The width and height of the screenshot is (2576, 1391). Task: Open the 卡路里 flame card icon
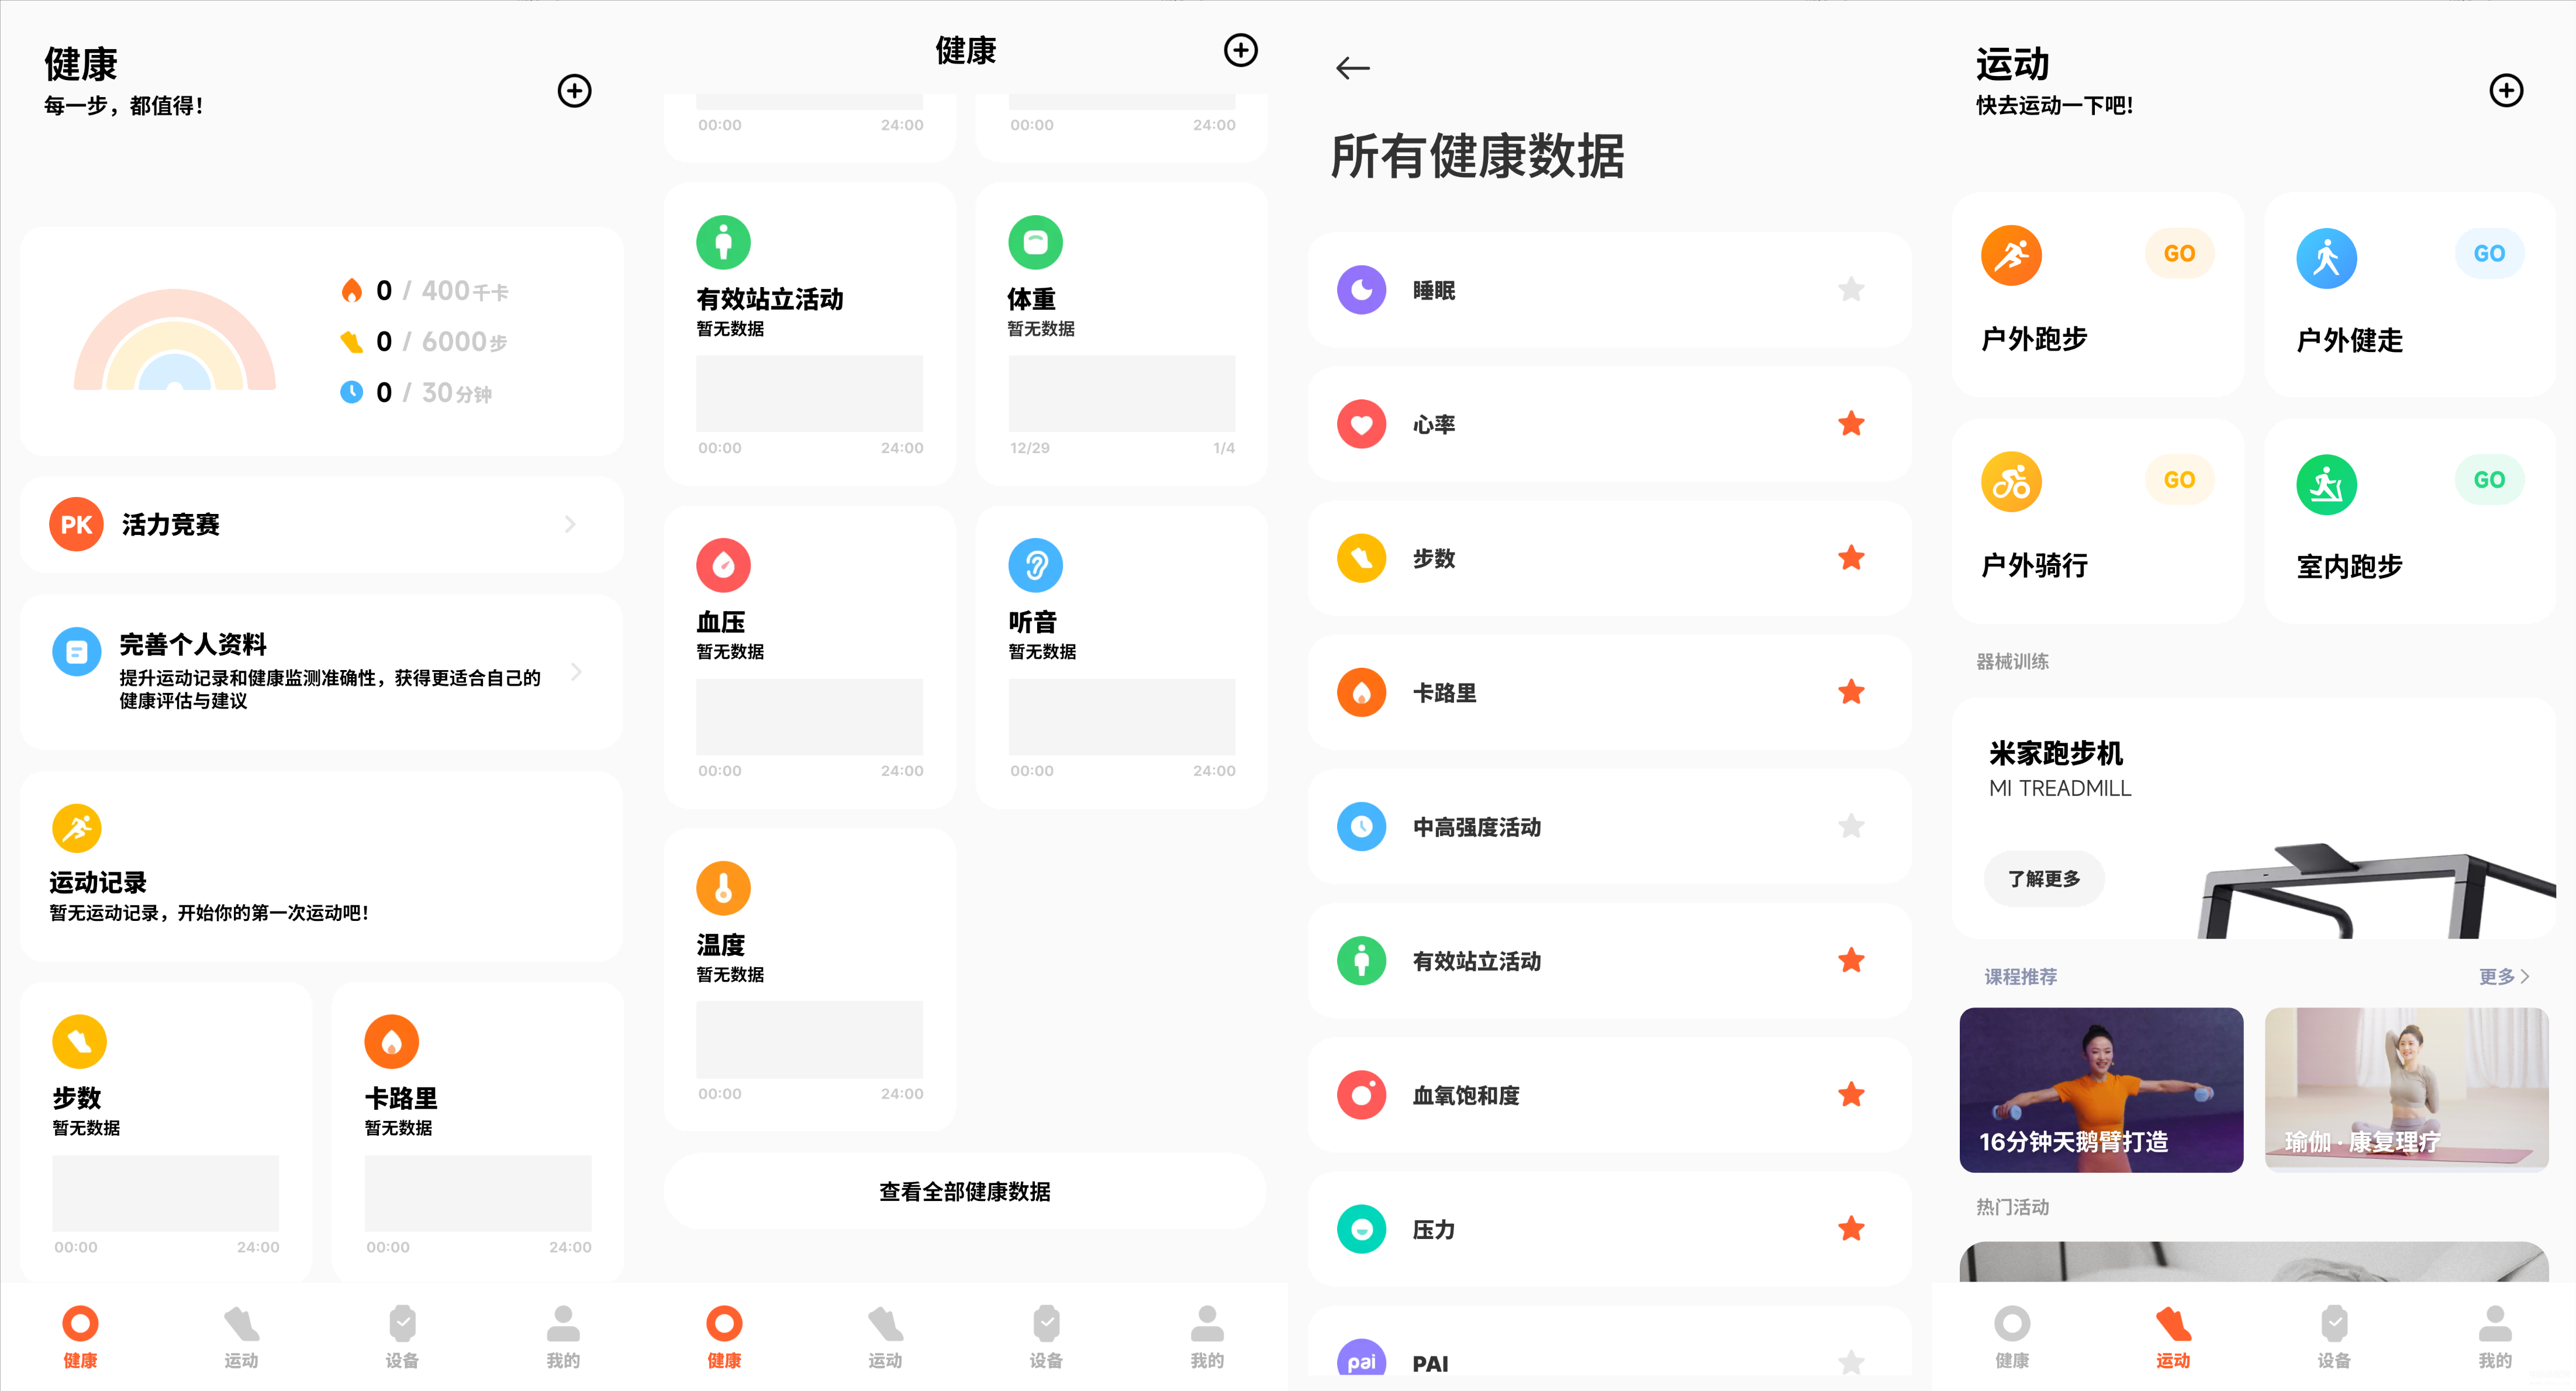click(x=391, y=1042)
